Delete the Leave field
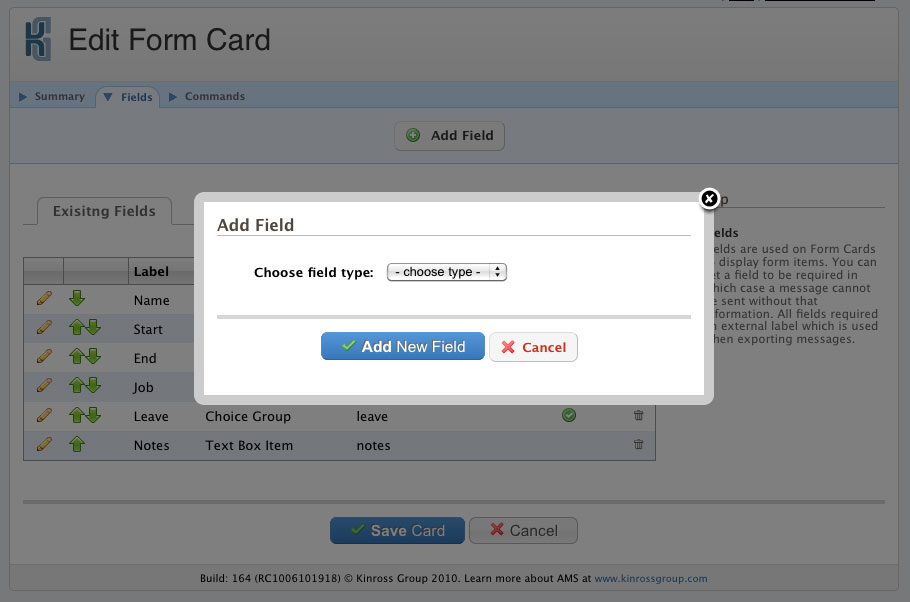 coord(638,415)
